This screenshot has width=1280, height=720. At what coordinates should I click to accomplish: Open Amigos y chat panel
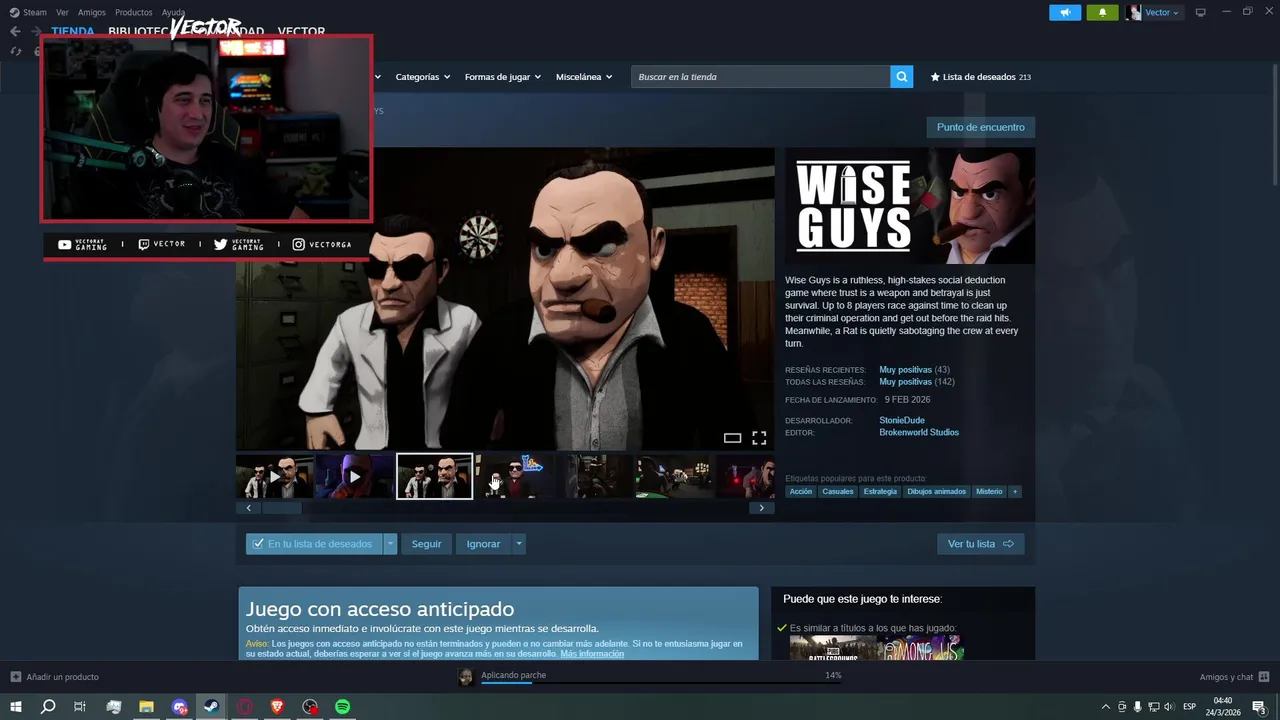tap(1234, 677)
